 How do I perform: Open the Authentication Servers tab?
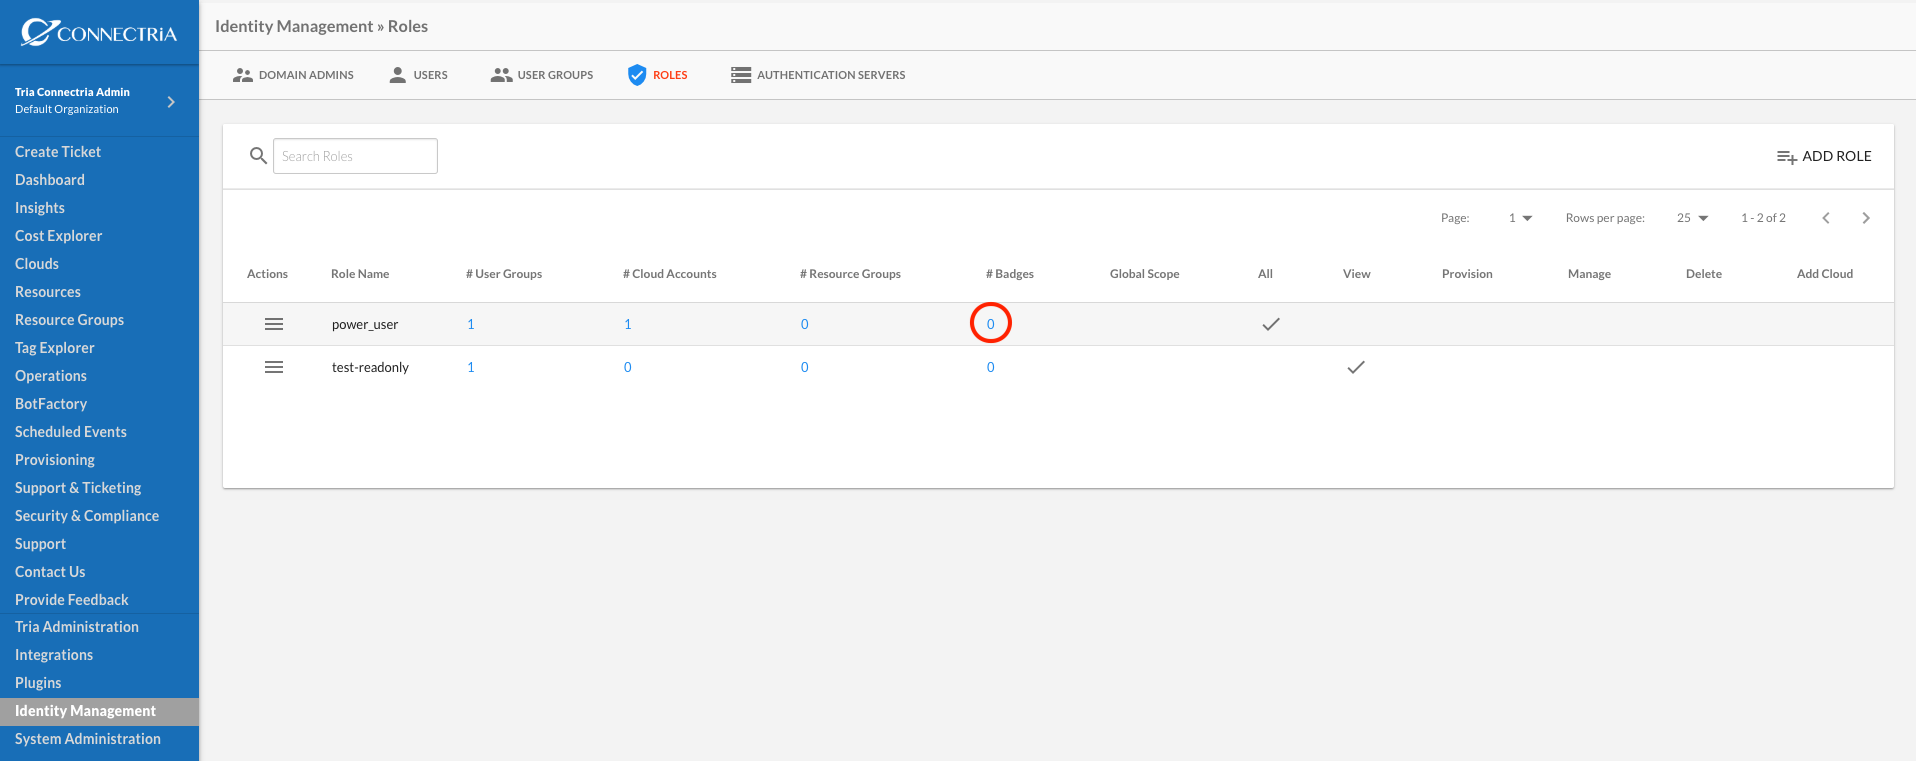[x=818, y=75]
